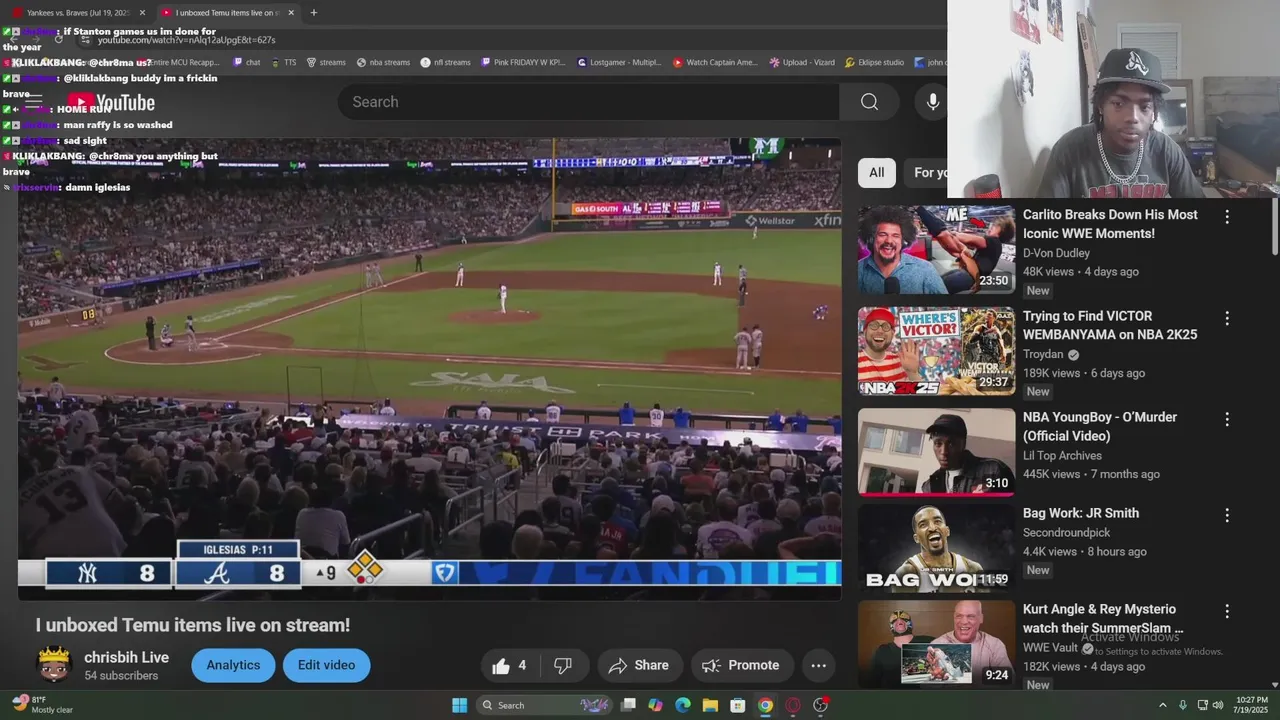
Task: Open network settings from system tray
Action: pos(1202,705)
